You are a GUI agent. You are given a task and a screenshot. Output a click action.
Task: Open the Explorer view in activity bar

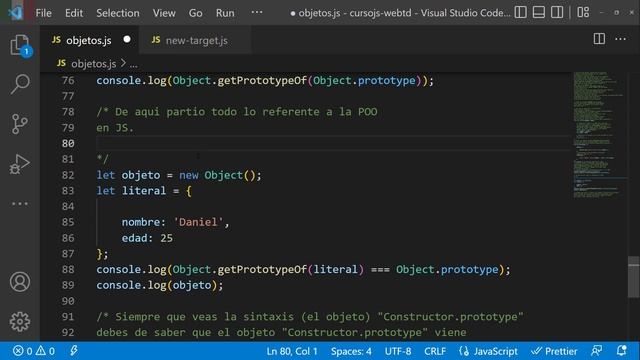(20, 45)
